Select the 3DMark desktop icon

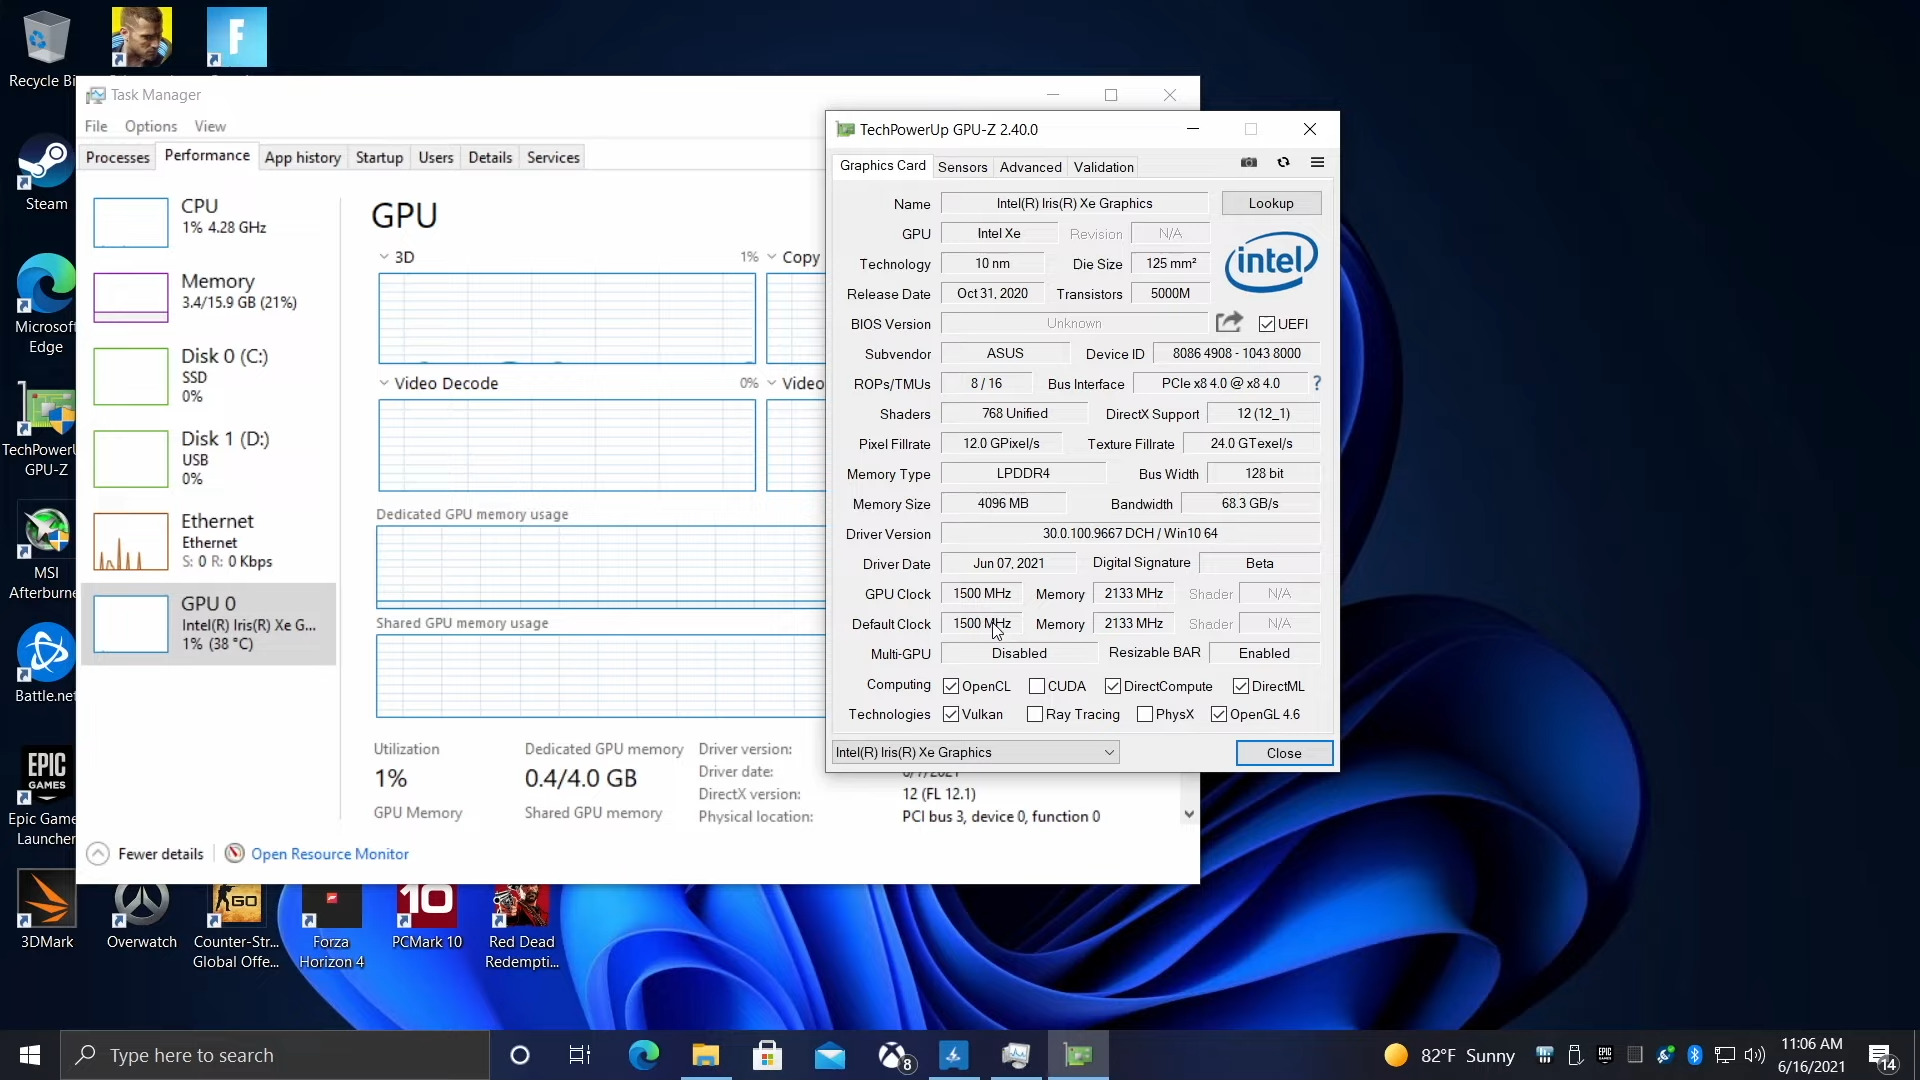pyautogui.click(x=47, y=910)
